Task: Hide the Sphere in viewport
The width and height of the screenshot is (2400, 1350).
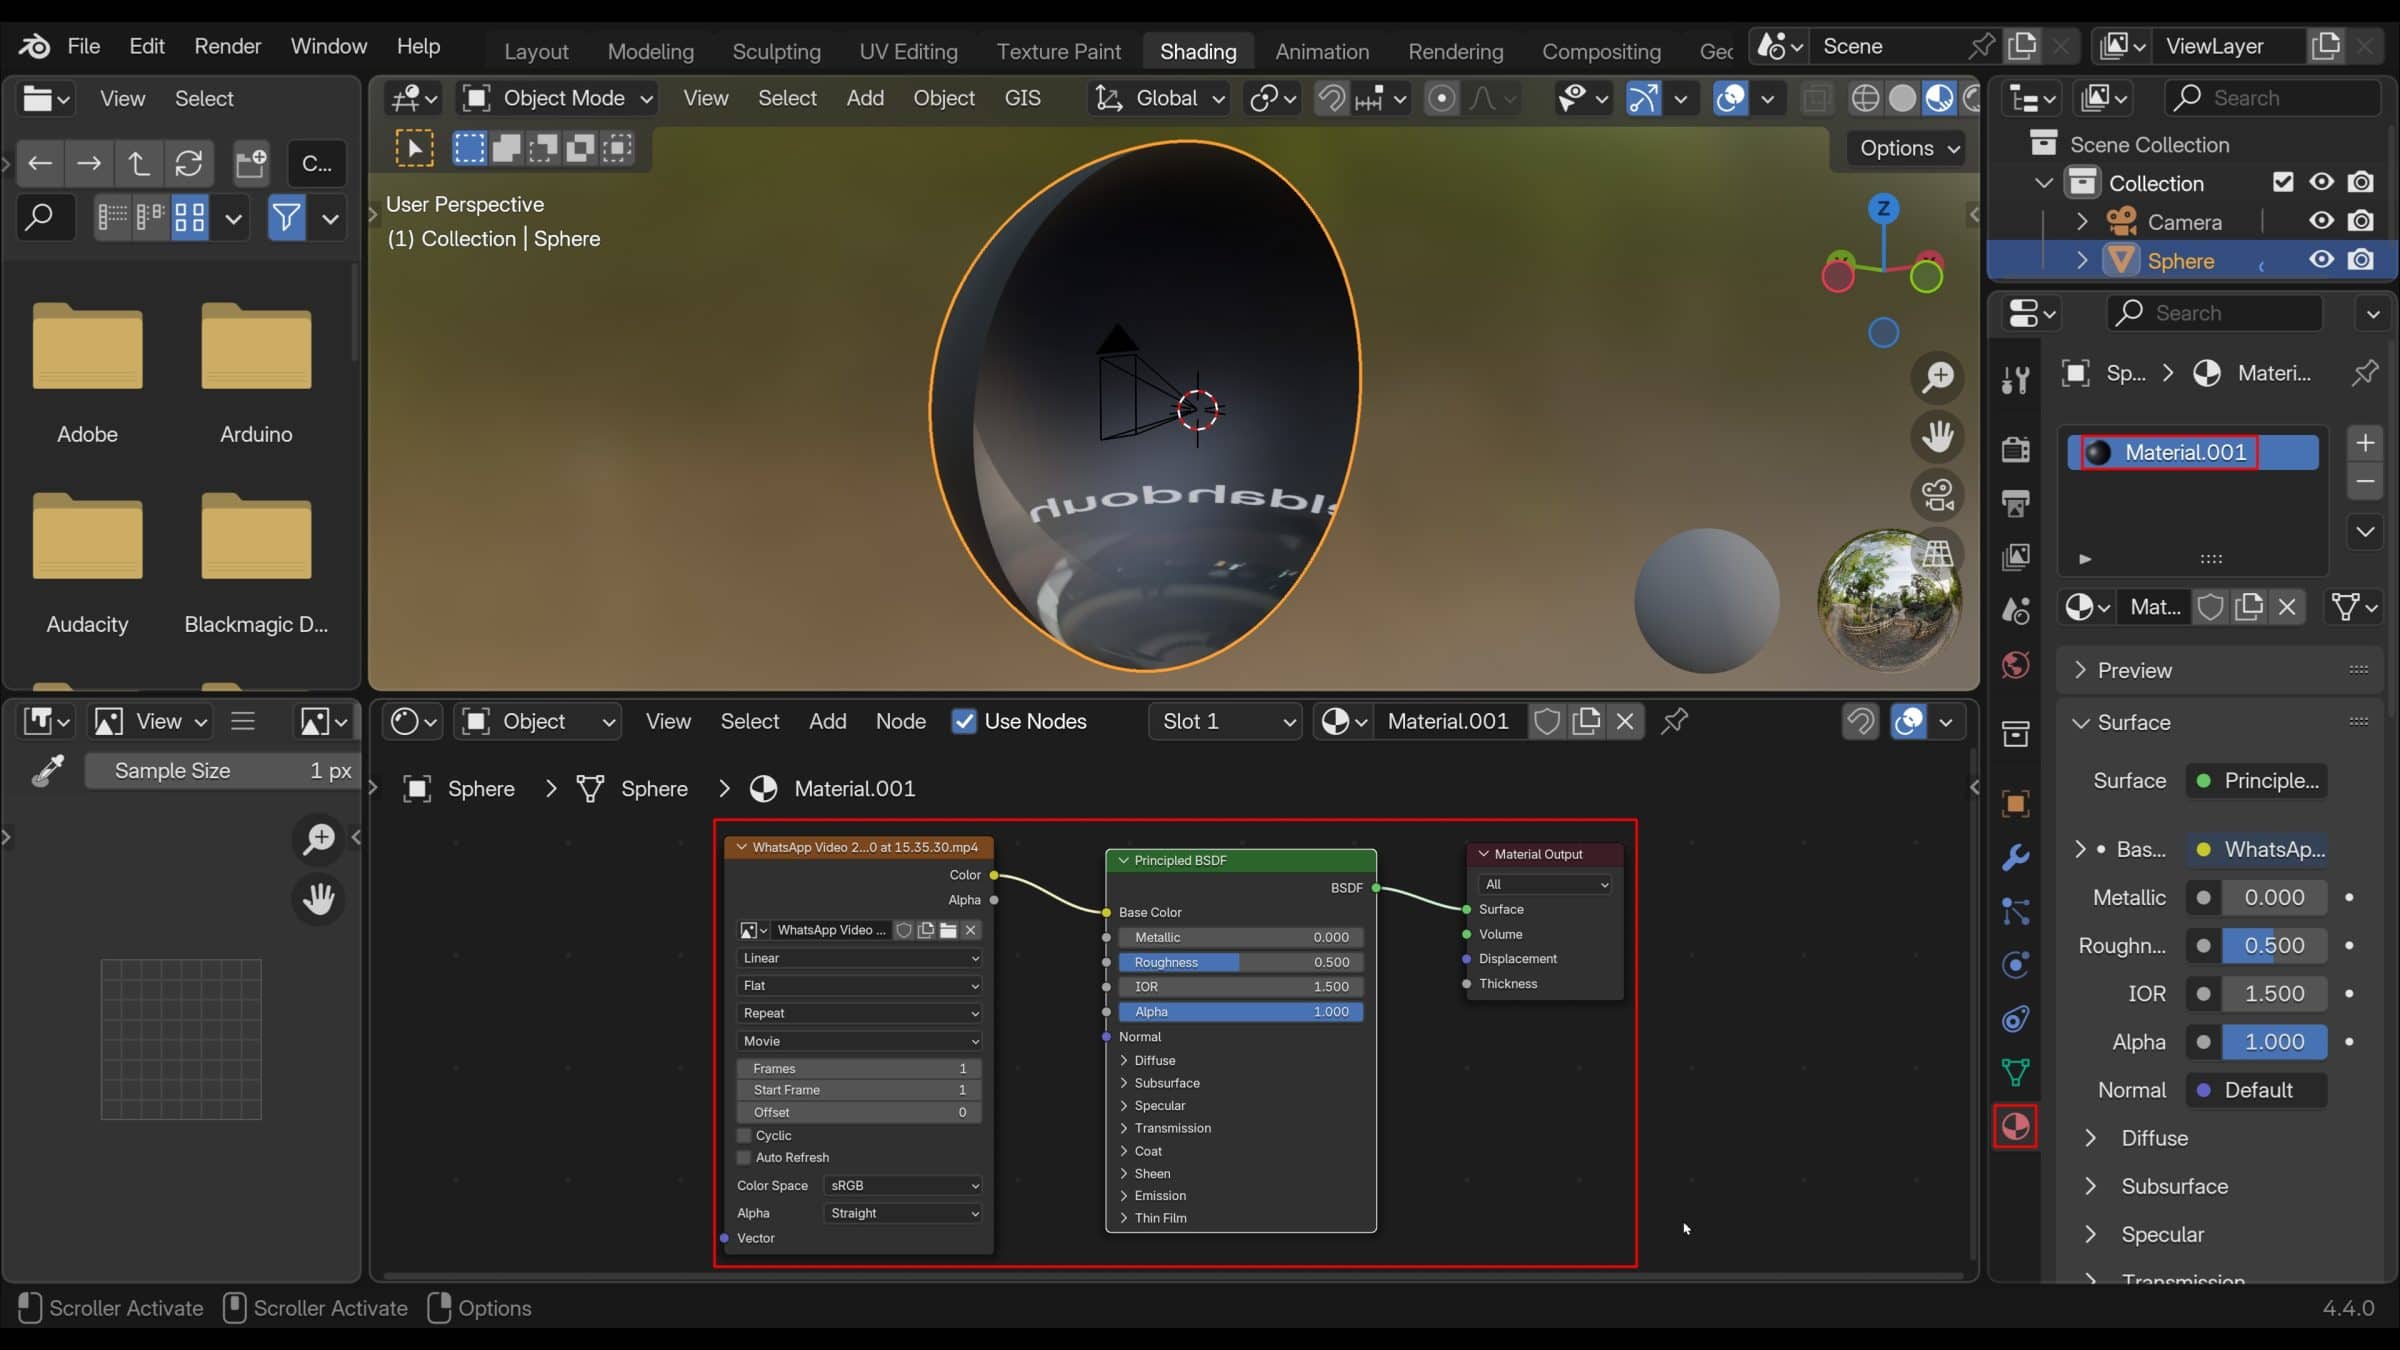Action: coord(2322,260)
